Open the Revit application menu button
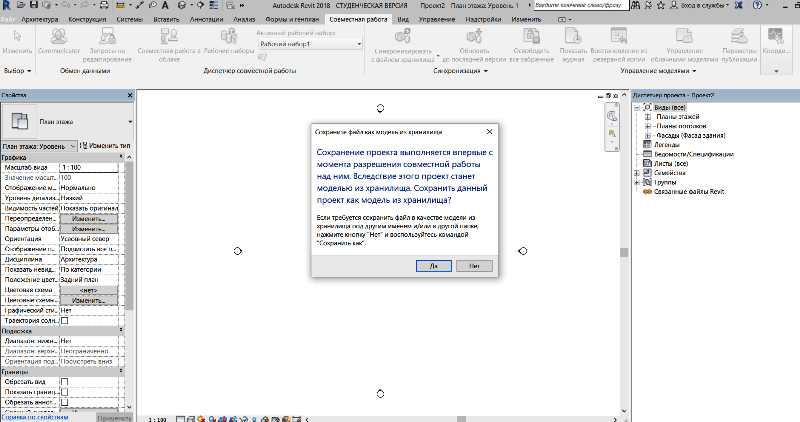The width and height of the screenshot is (800, 422). (6, 5)
